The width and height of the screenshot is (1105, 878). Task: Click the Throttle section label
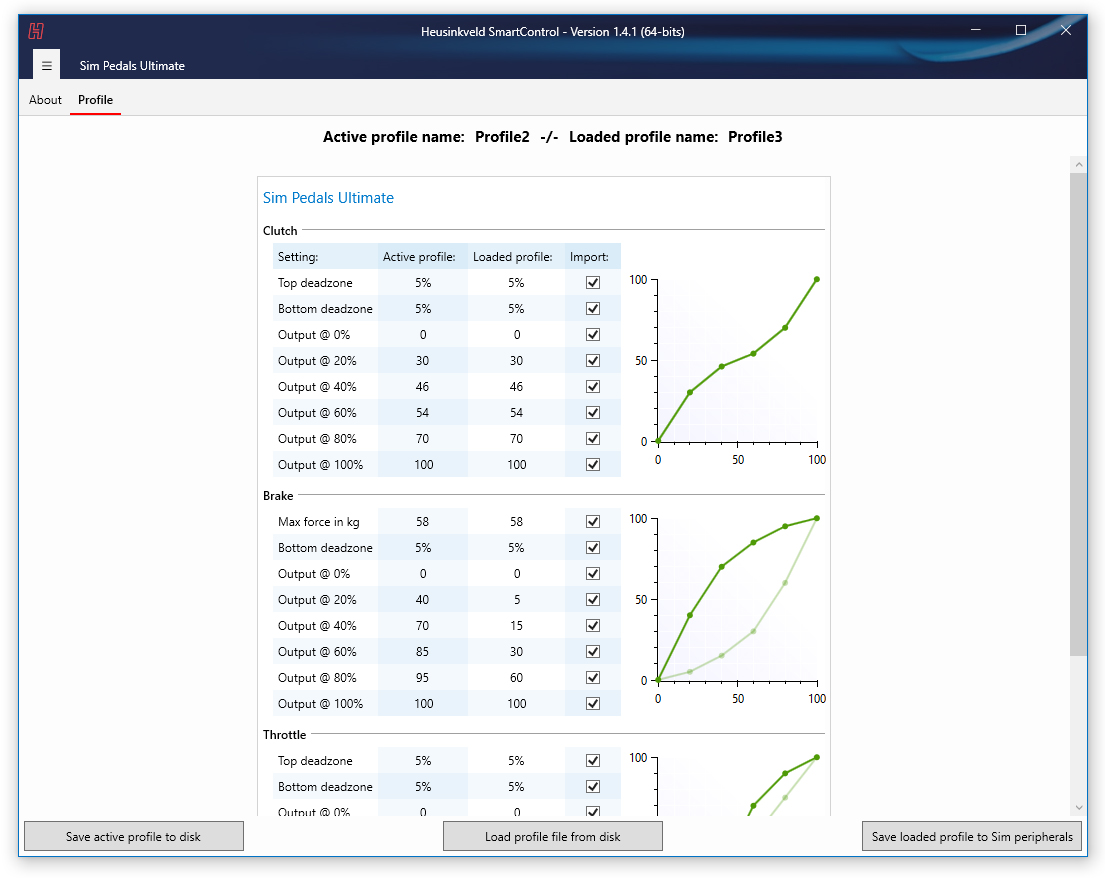click(x=285, y=734)
